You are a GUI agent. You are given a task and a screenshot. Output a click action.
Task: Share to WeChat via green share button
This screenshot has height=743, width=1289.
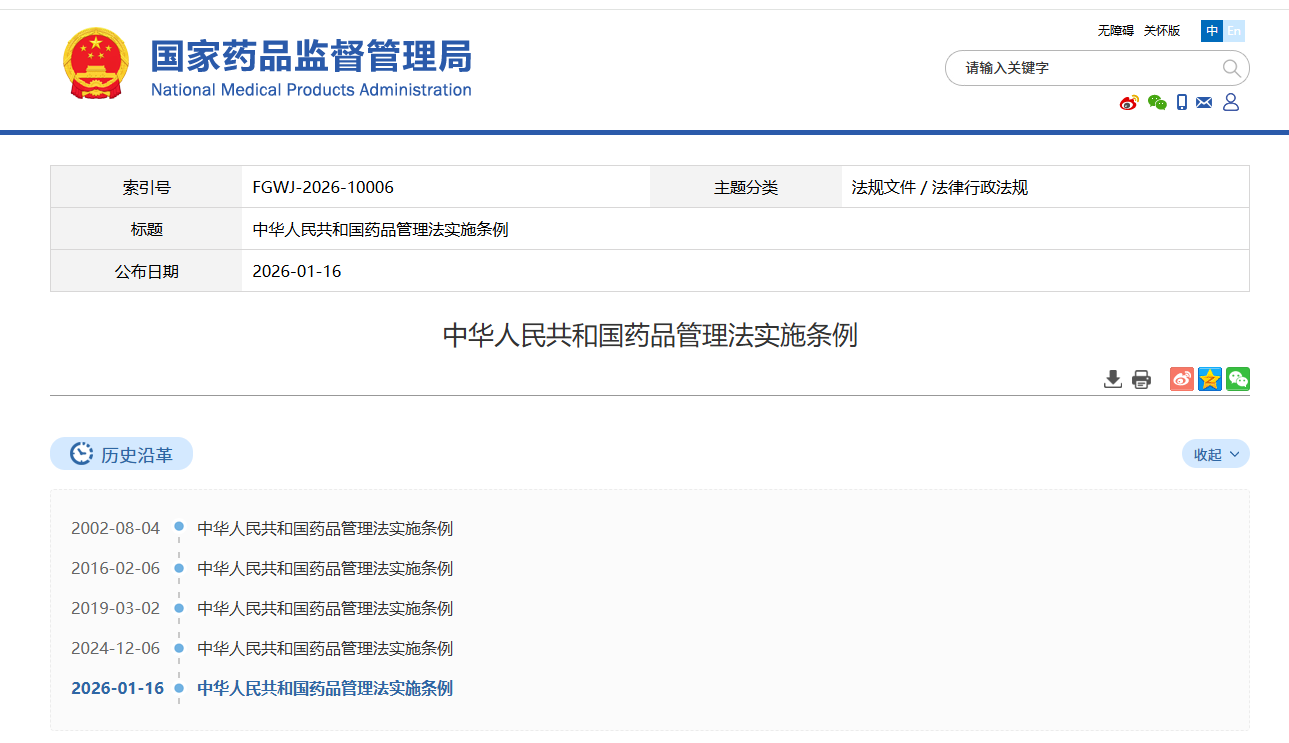click(1238, 379)
